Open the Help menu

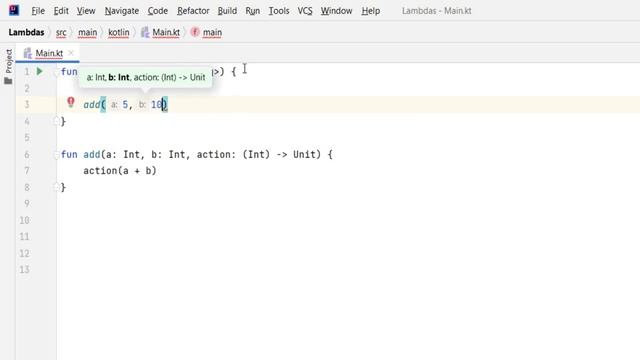coord(371,11)
